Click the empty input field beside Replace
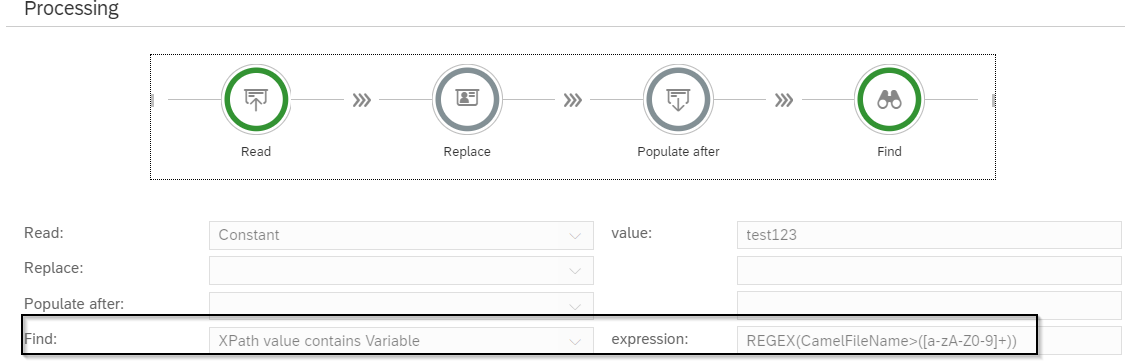The width and height of the screenshot is (1125, 362). [930, 271]
